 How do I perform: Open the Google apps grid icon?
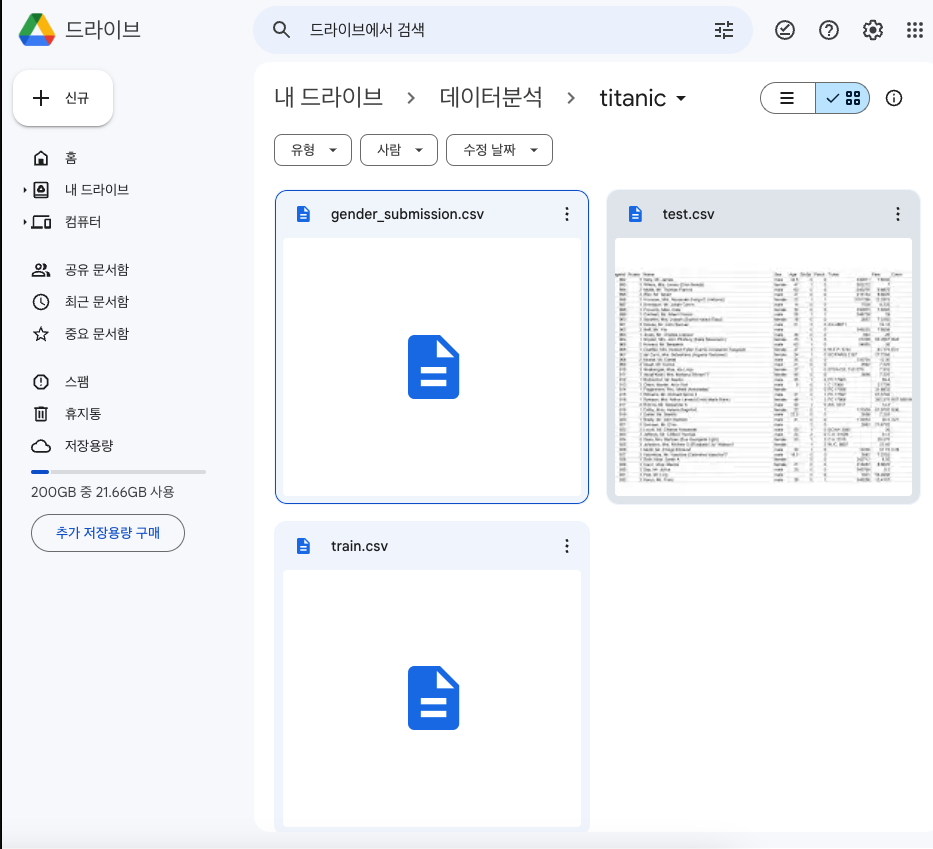tap(915, 30)
